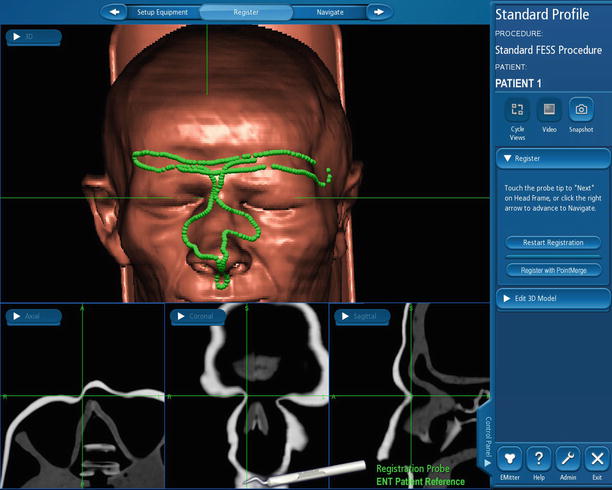This screenshot has width=612, height=490.
Task: Switch to the Setup Equipment step
Action: point(163,12)
